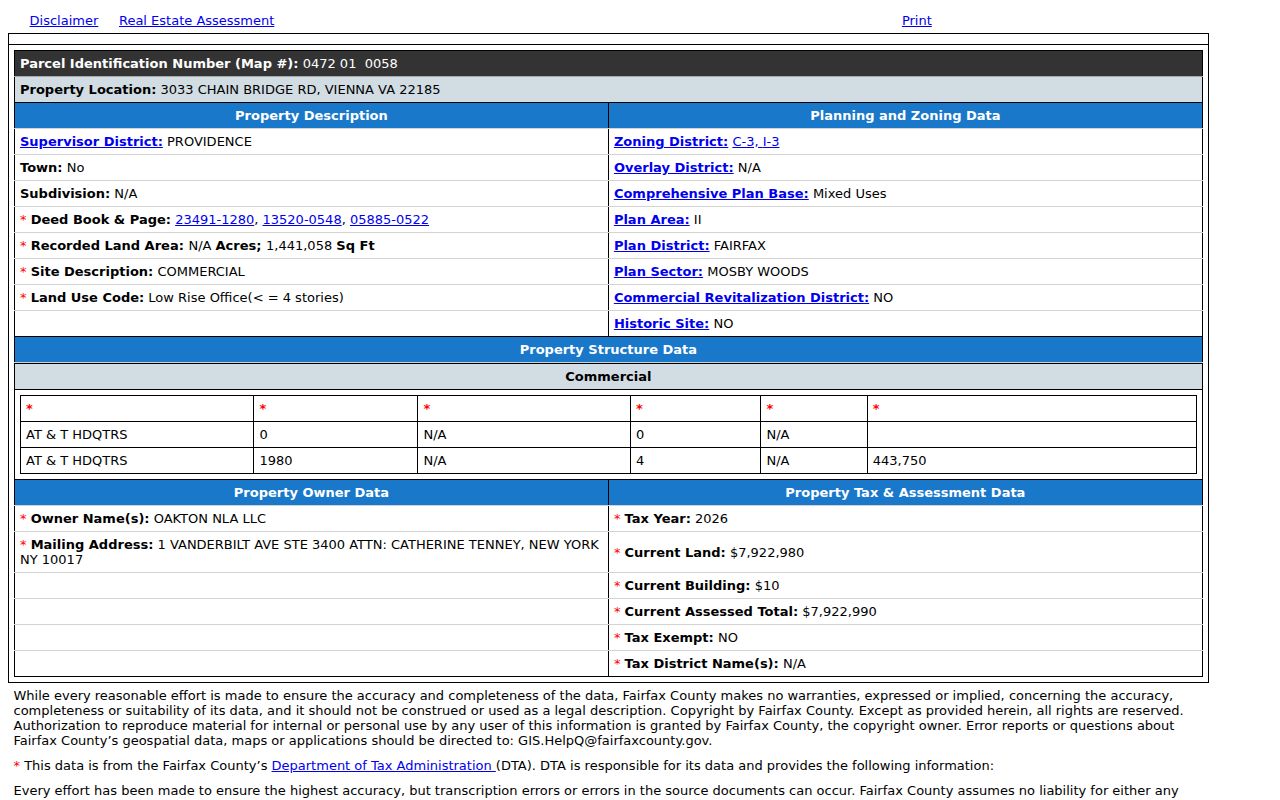Click the COMMERCIAL site description value
This screenshot has width=1280, height=800.
201,271
